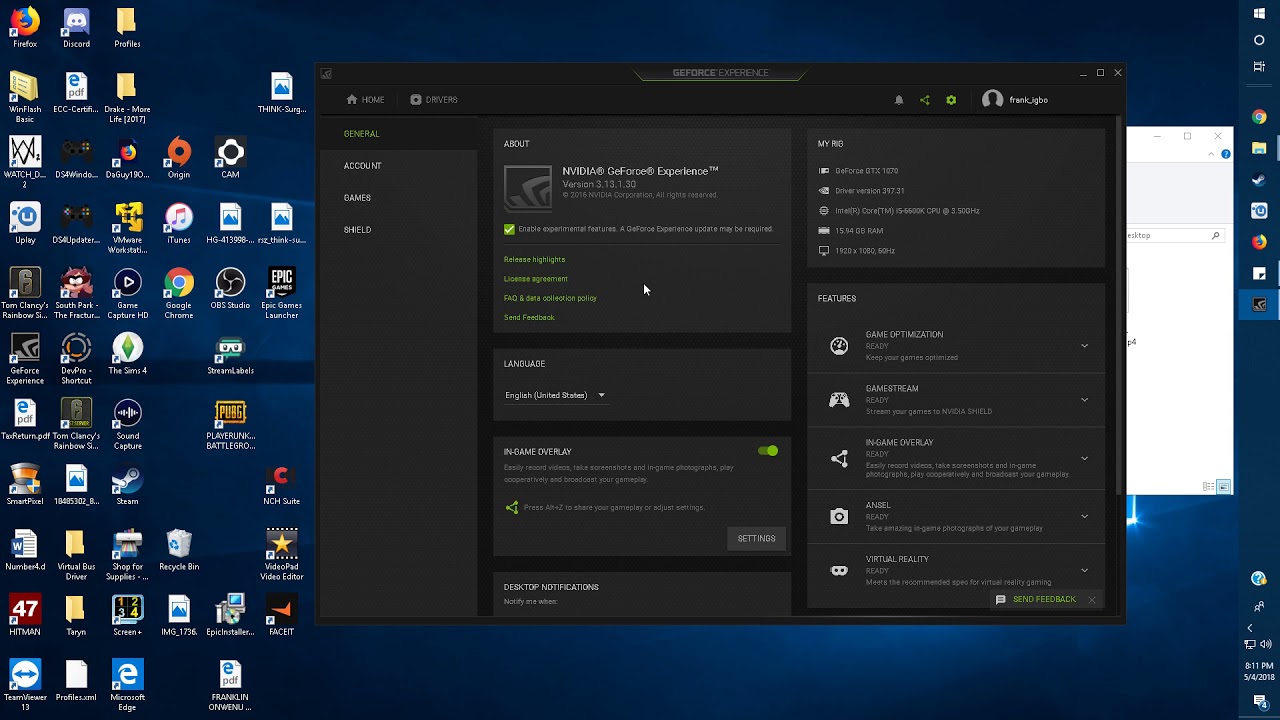This screenshot has height=720, width=1280.
Task: Open Firefox from the desktop
Action: (x=25, y=27)
